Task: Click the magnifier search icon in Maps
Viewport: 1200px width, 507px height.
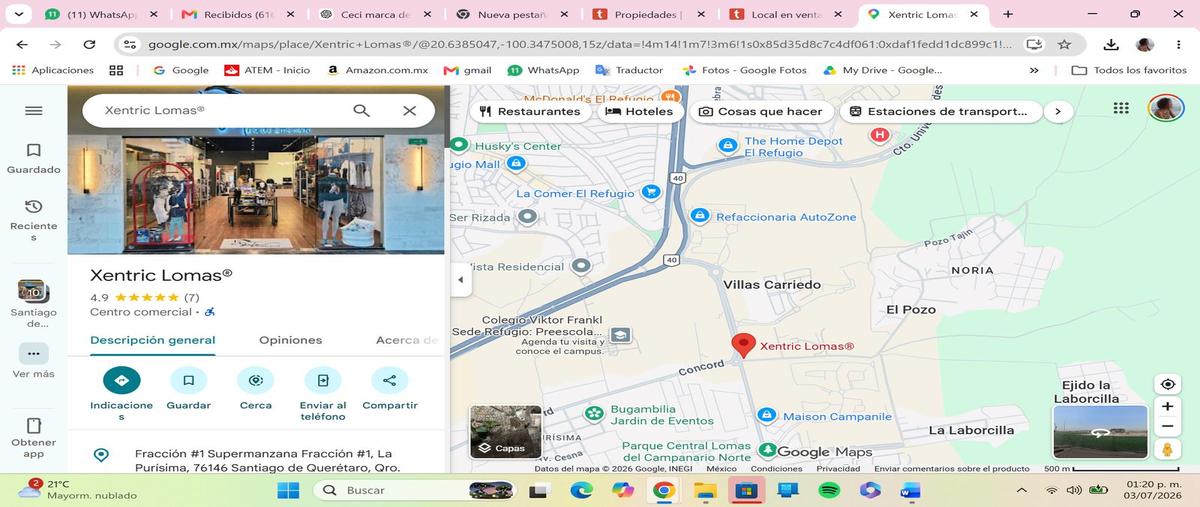Action: pyautogui.click(x=362, y=110)
